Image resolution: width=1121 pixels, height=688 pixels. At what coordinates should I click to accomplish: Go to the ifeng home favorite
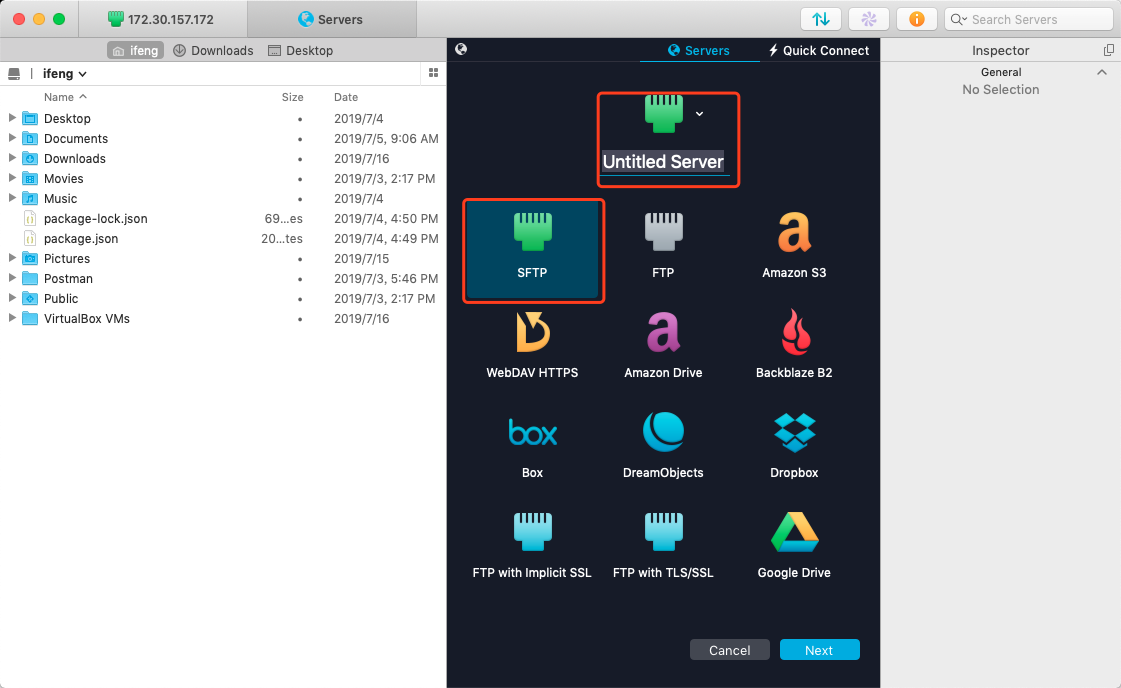pyautogui.click(x=136, y=50)
